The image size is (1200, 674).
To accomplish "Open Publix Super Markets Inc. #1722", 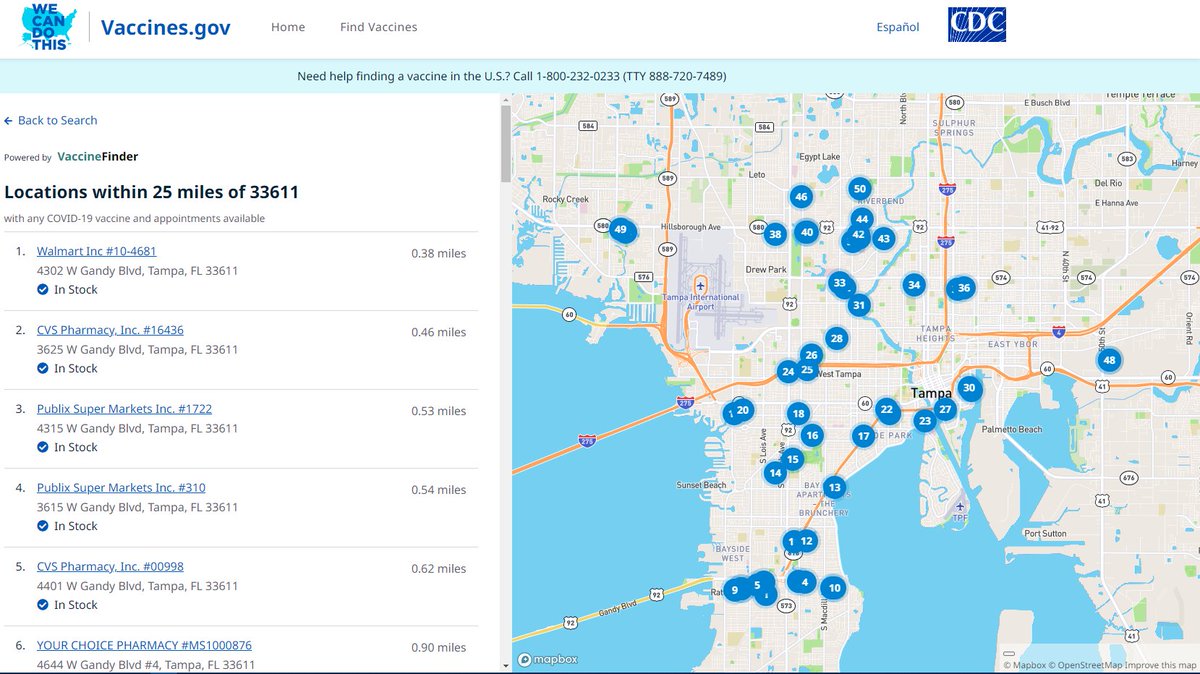I will point(125,409).
